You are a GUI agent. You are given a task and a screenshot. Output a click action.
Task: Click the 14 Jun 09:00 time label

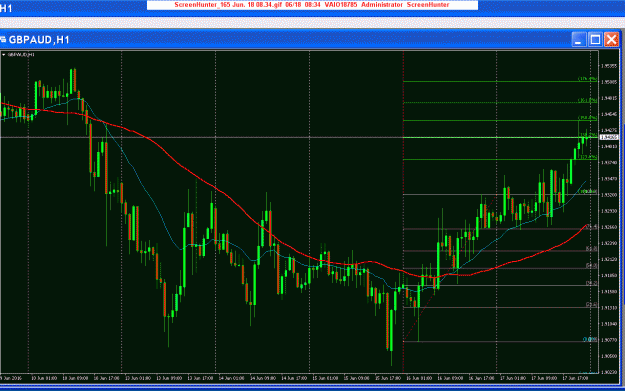(x=263, y=378)
